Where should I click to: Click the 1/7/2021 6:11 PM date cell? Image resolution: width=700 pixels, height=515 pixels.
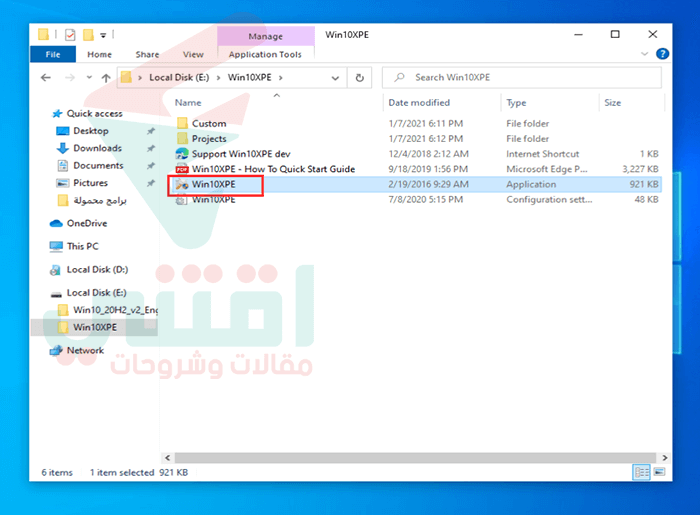click(425, 124)
